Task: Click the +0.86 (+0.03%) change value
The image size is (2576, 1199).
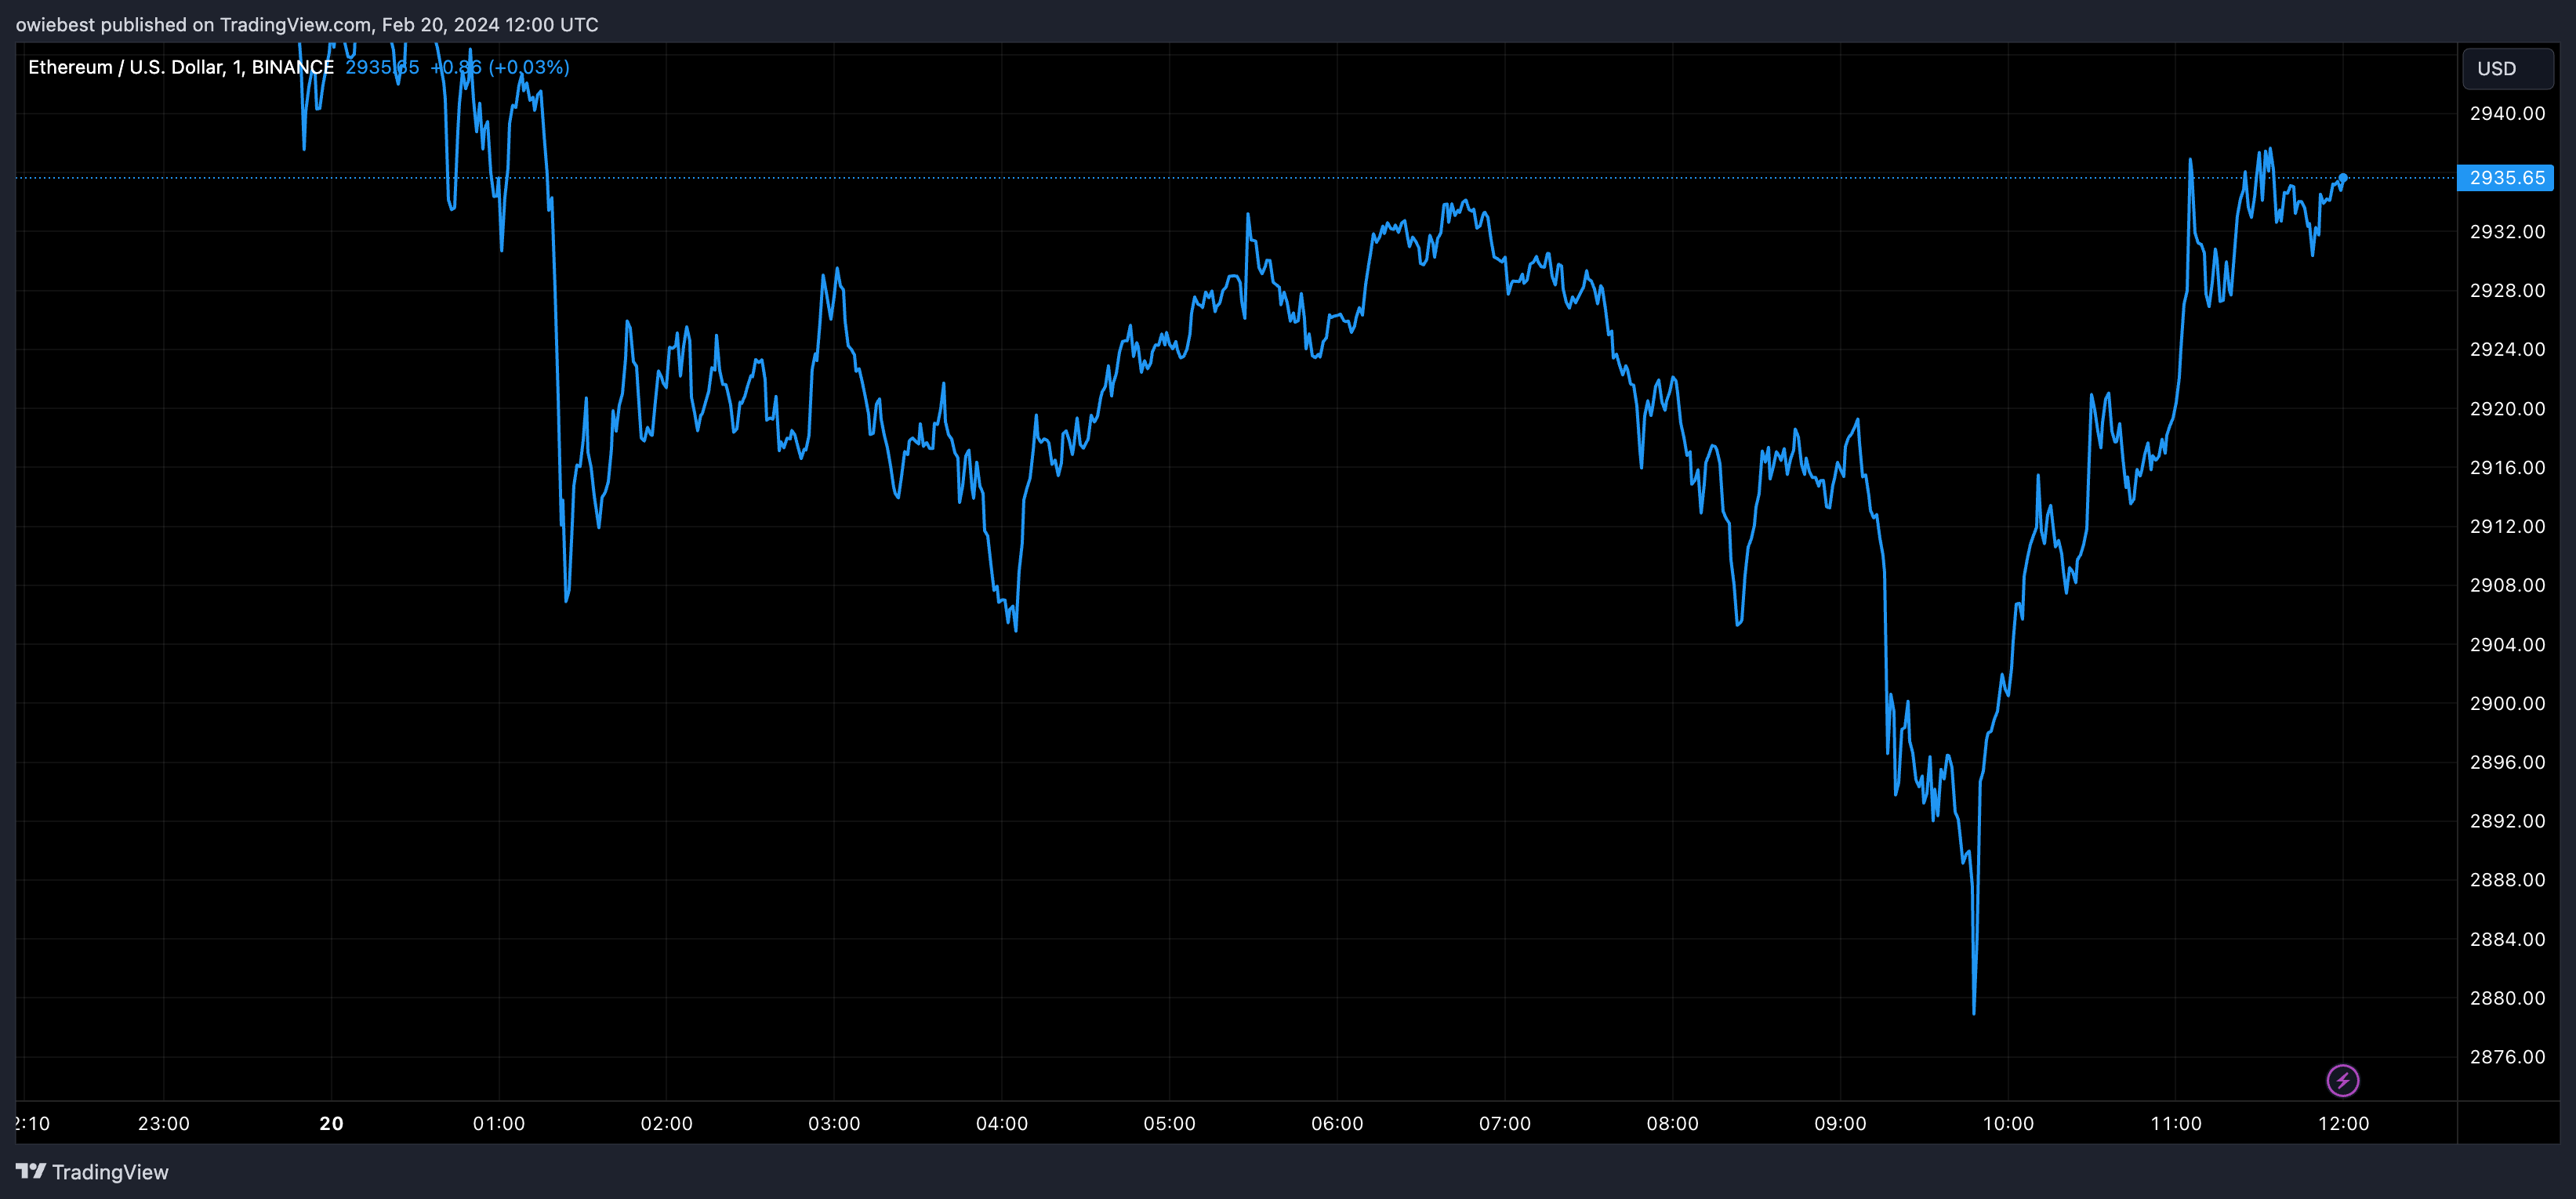Action: [x=500, y=67]
